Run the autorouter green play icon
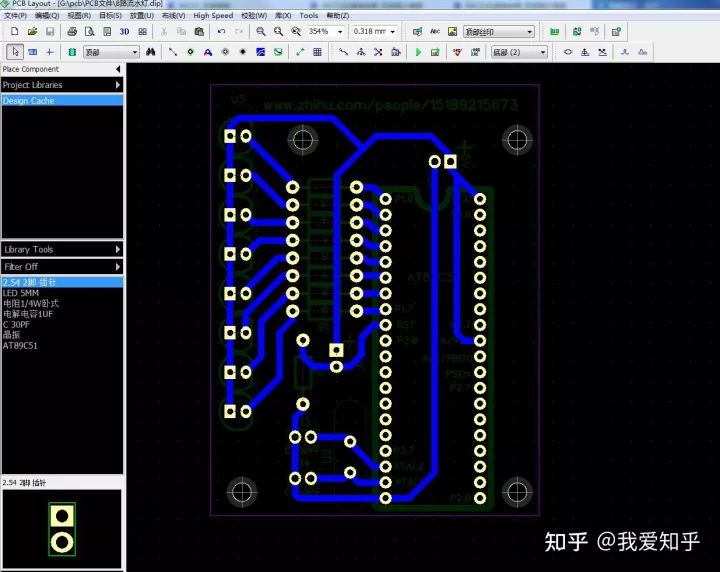Viewport: 720px width, 572px height. [x=418, y=52]
